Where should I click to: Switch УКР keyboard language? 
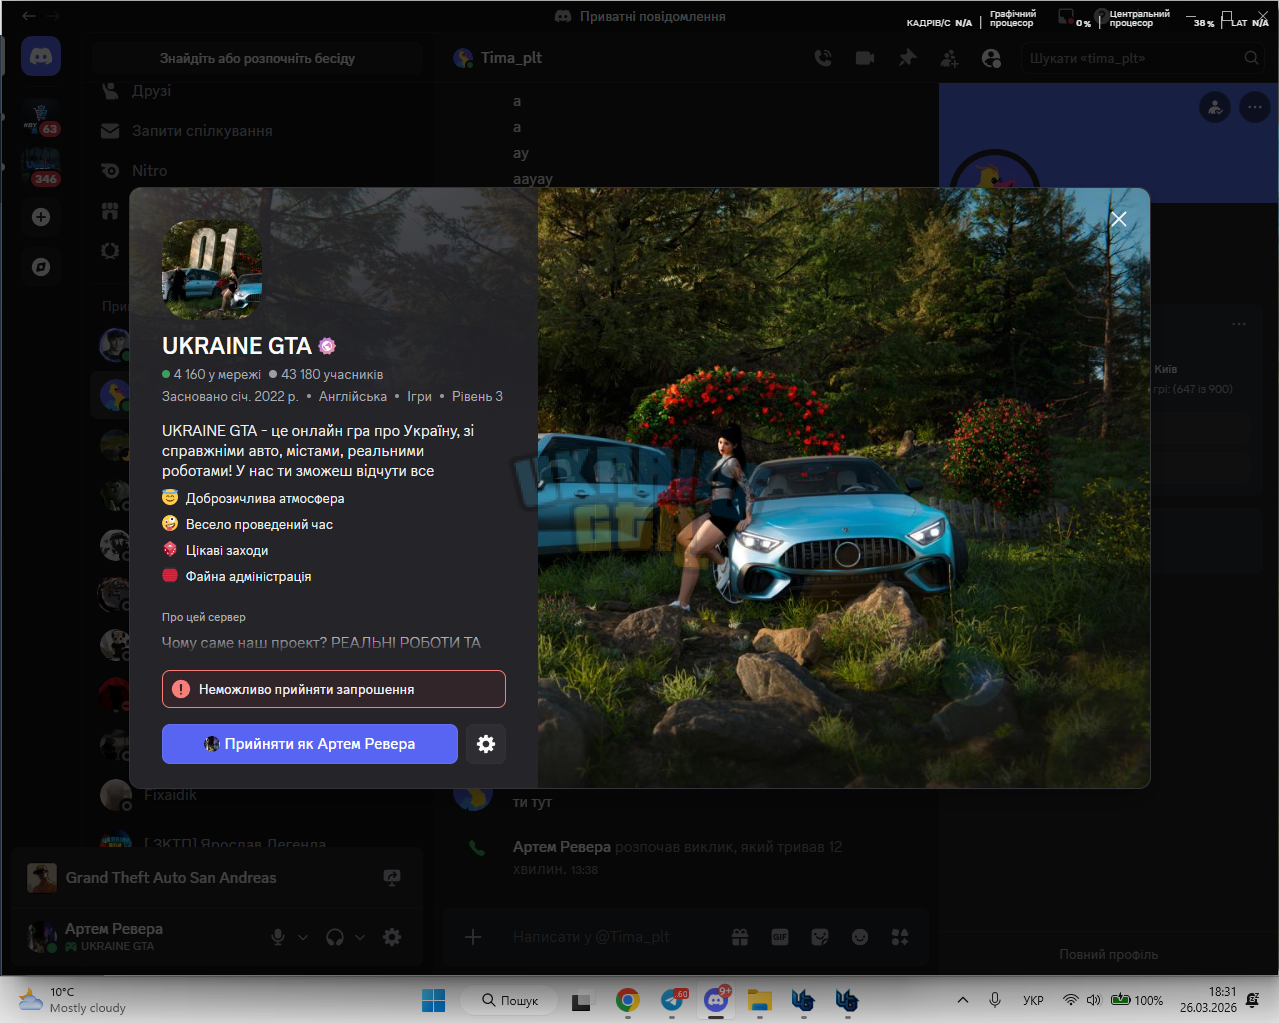(x=1033, y=1000)
